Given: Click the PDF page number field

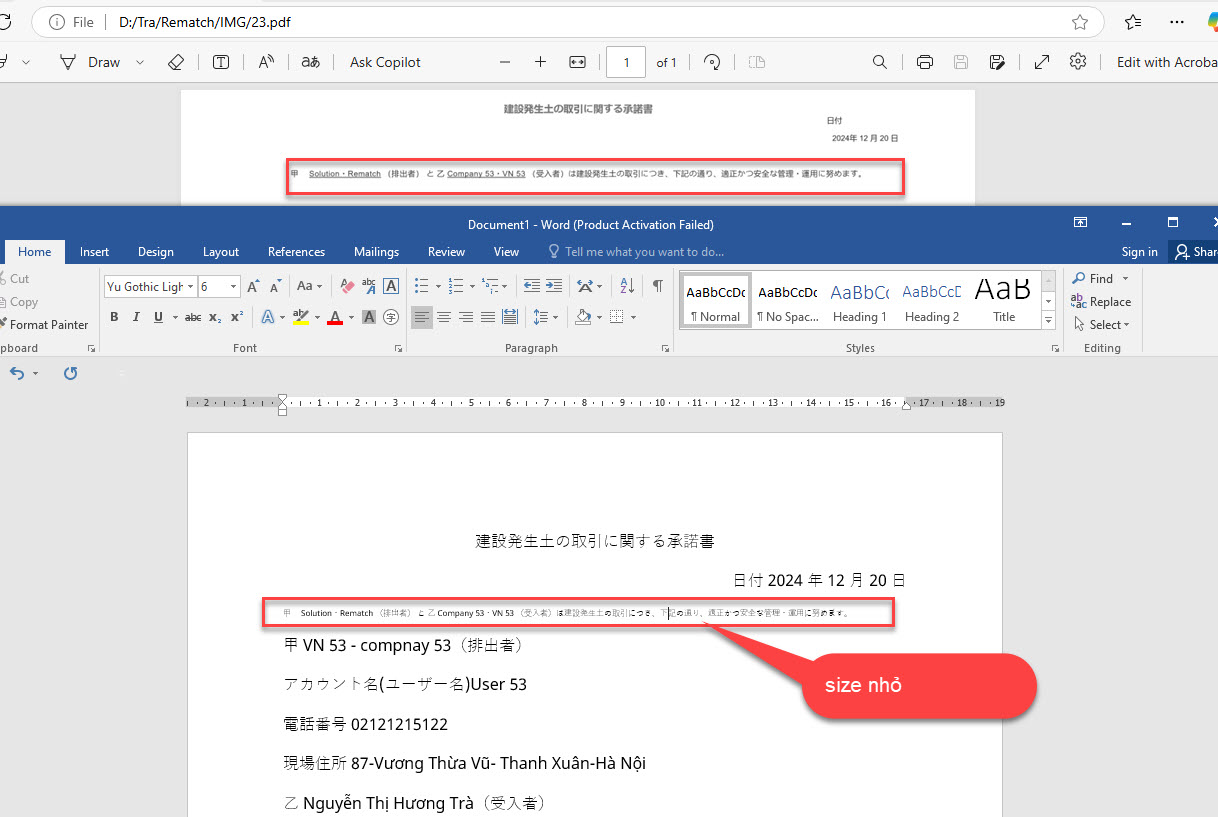Looking at the screenshot, I should click(x=626, y=62).
